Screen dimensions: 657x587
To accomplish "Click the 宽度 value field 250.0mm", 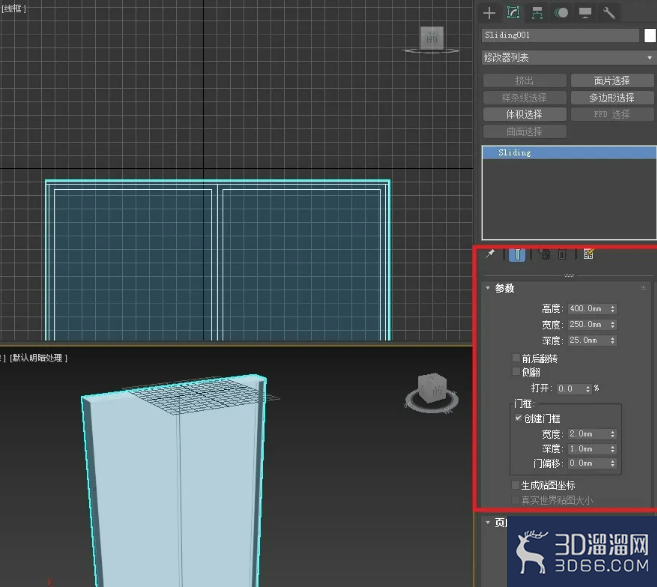I will 588,325.
